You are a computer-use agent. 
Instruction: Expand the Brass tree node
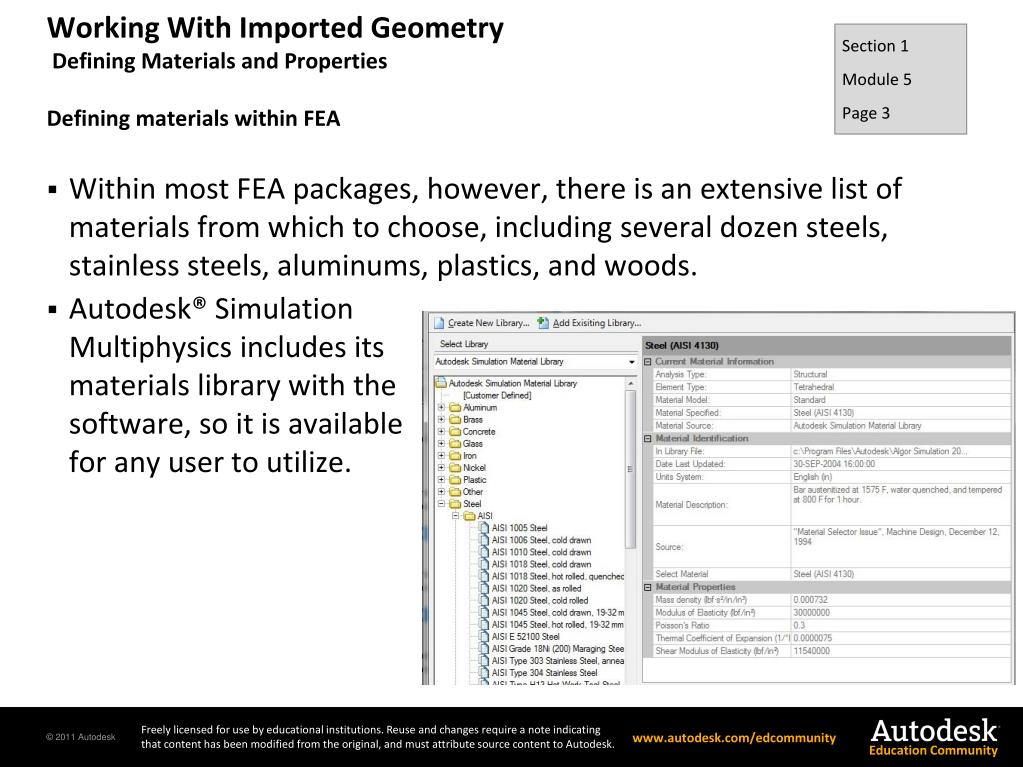[x=441, y=419]
